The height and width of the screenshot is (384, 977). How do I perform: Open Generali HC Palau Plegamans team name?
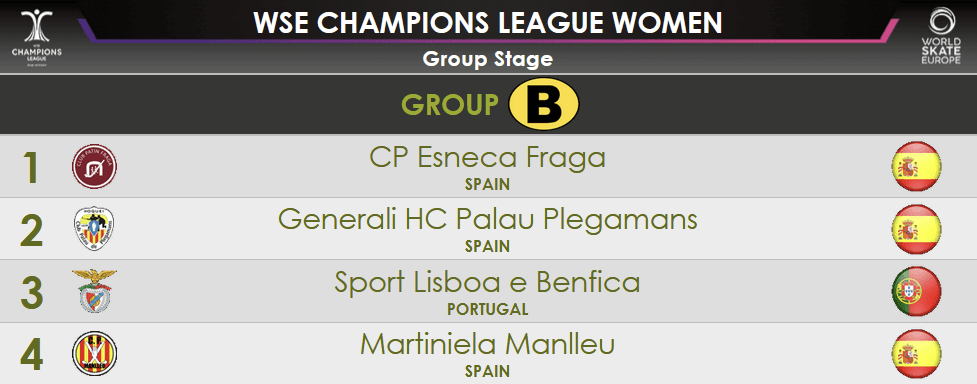coord(487,220)
